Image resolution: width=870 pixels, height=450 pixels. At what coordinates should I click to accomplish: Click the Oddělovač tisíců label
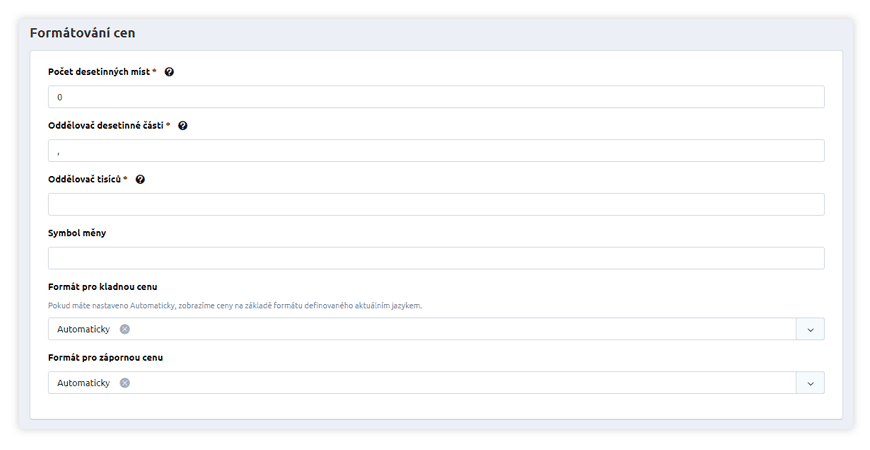[x=84, y=180]
